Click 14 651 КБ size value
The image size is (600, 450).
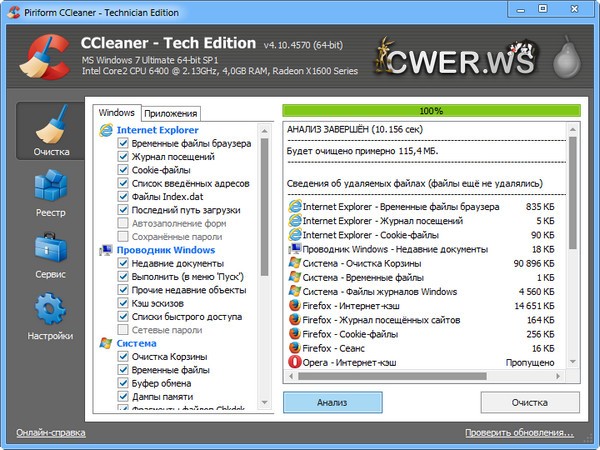pos(534,306)
